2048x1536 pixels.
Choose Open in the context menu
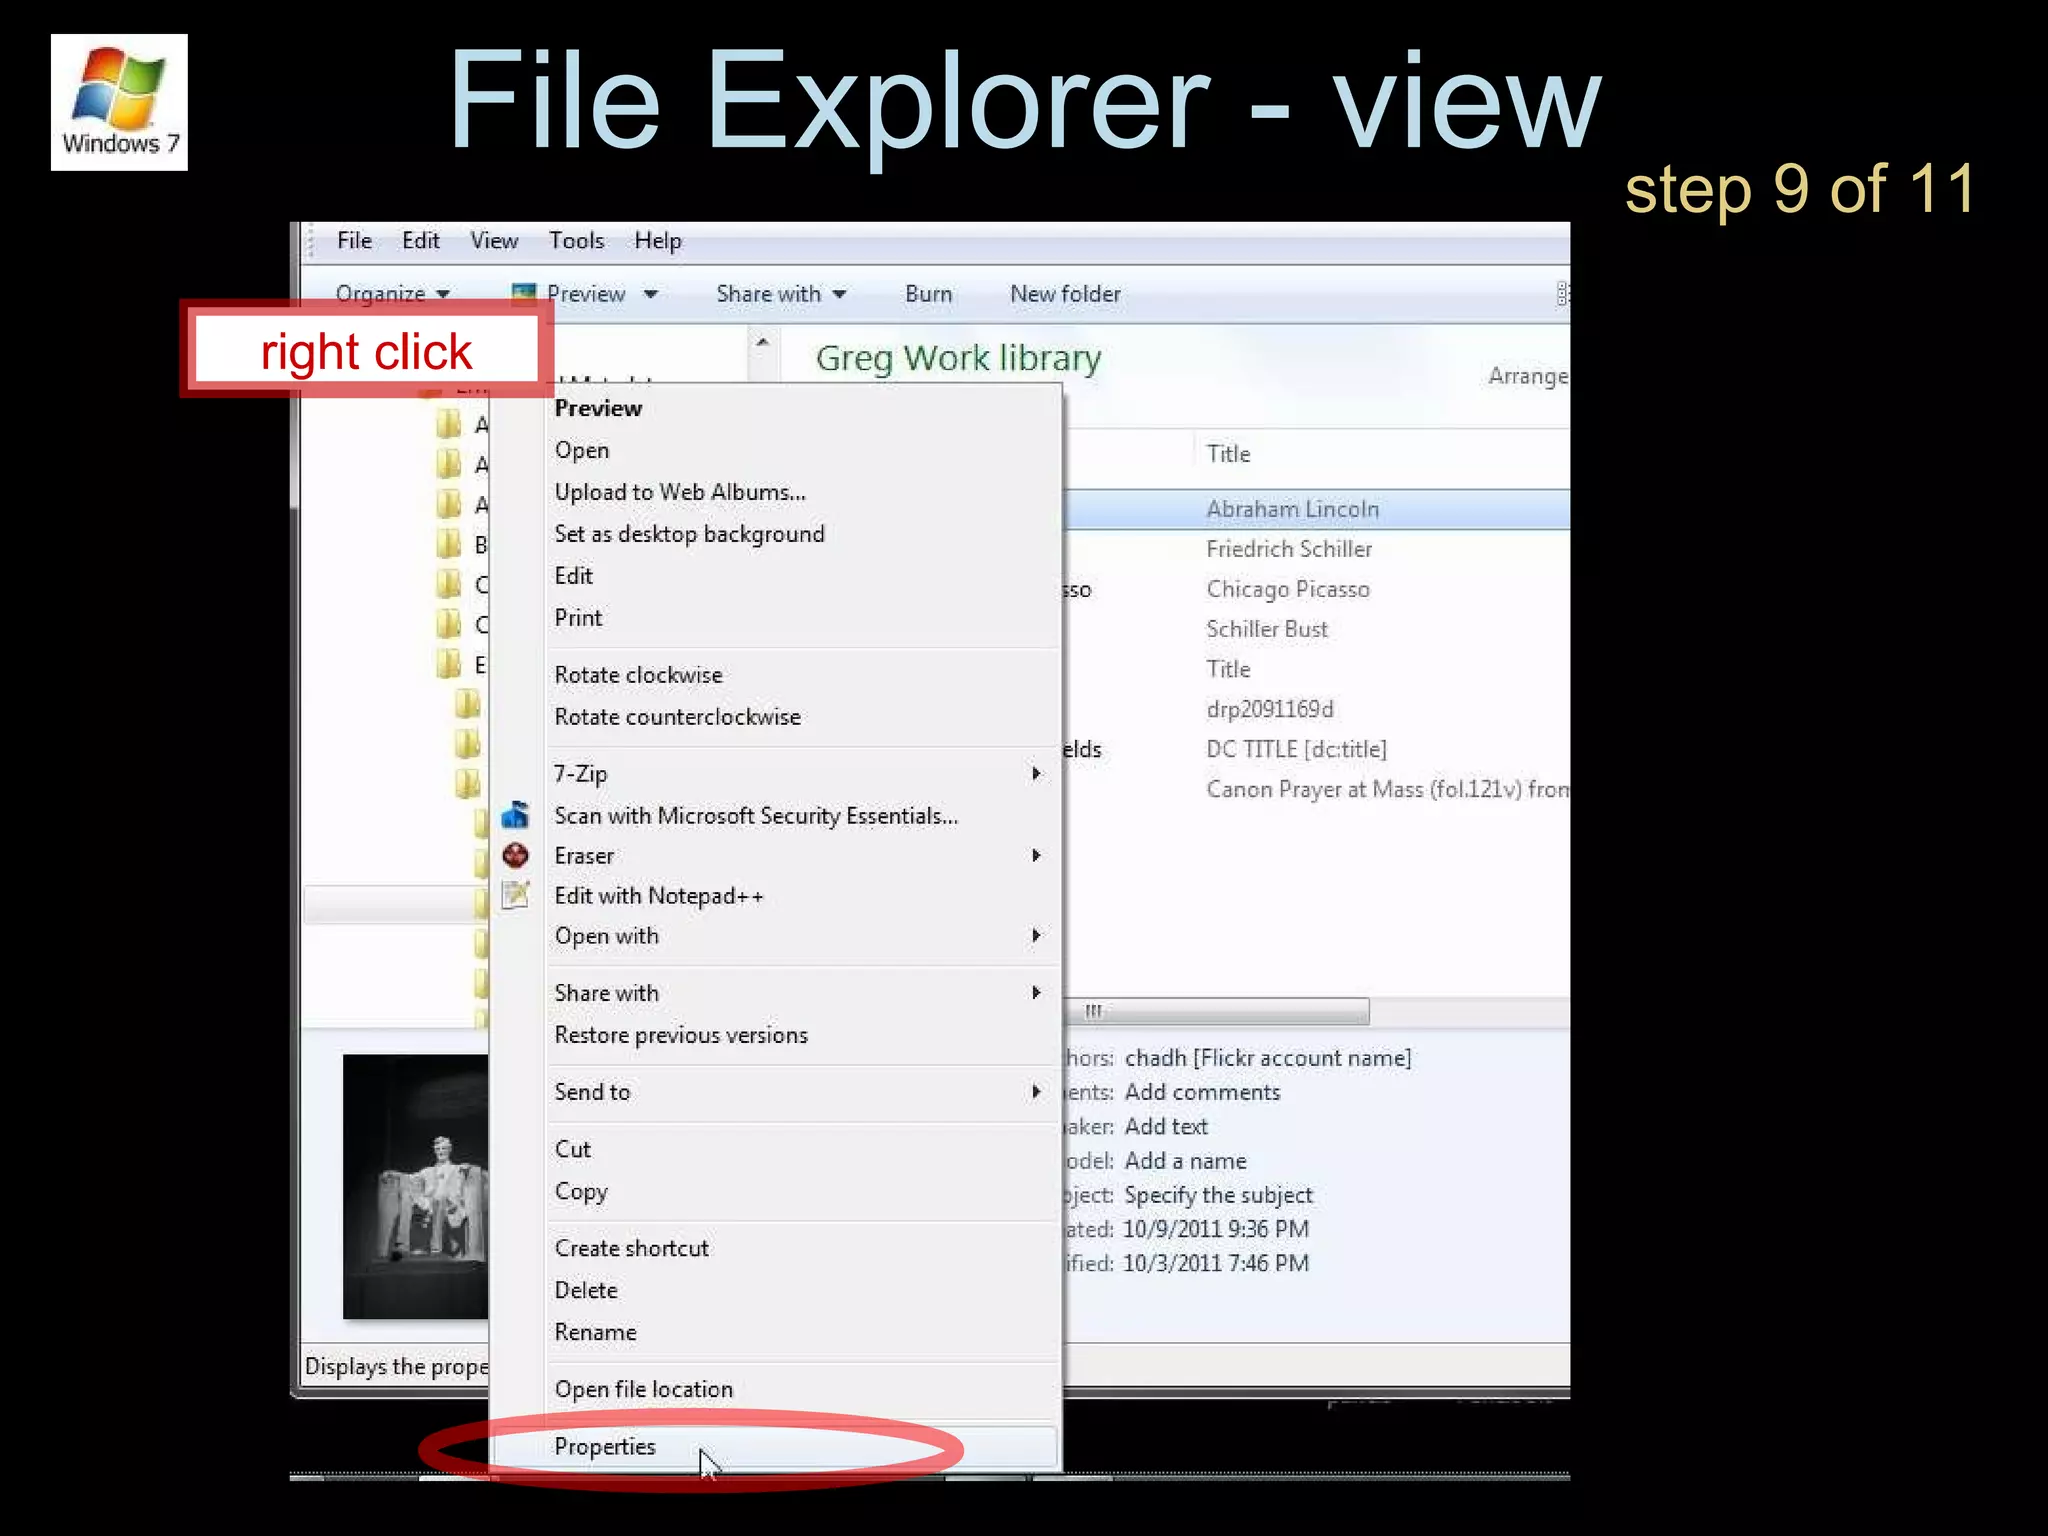pos(582,450)
